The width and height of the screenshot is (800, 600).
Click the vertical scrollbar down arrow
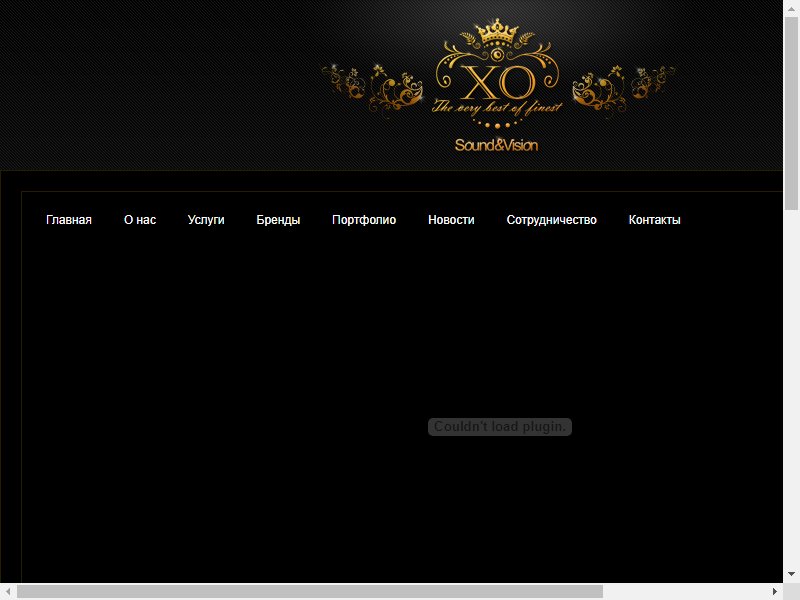pyautogui.click(x=791, y=574)
